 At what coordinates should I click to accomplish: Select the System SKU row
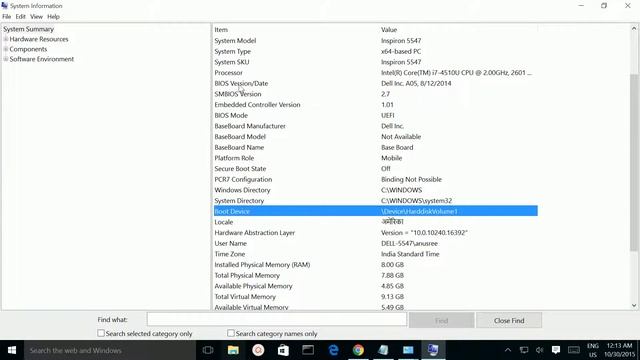[376, 62]
